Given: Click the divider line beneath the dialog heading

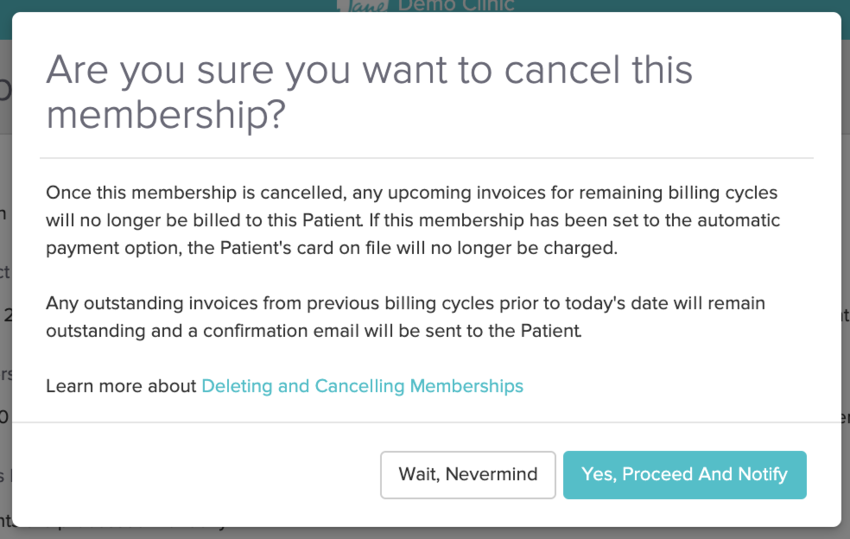Looking at the screenshot, I should coord(427,158).
